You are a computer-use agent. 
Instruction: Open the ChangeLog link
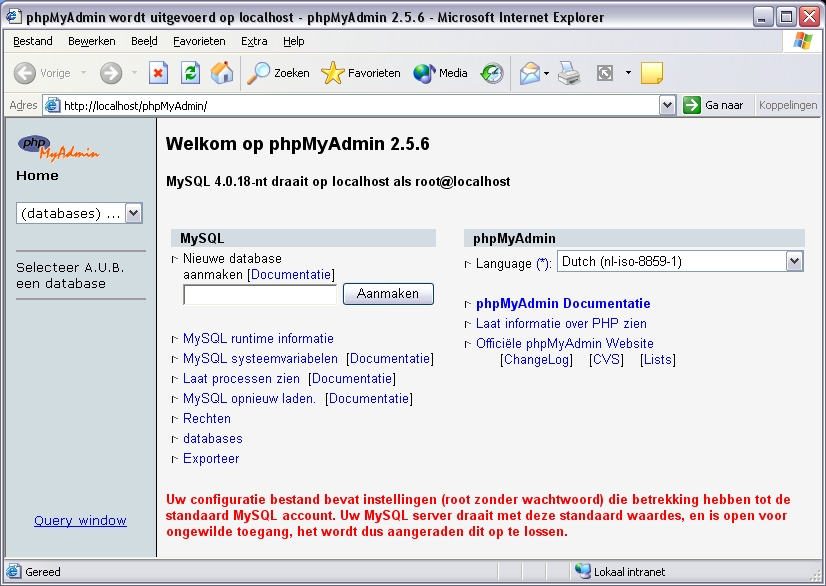[x=536, y=359]
